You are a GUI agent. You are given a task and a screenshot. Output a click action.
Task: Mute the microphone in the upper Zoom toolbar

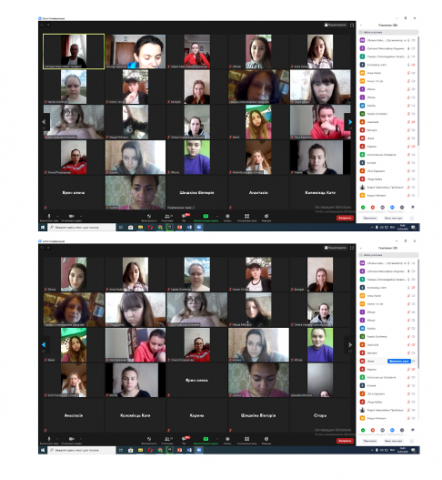click(49, 216)
